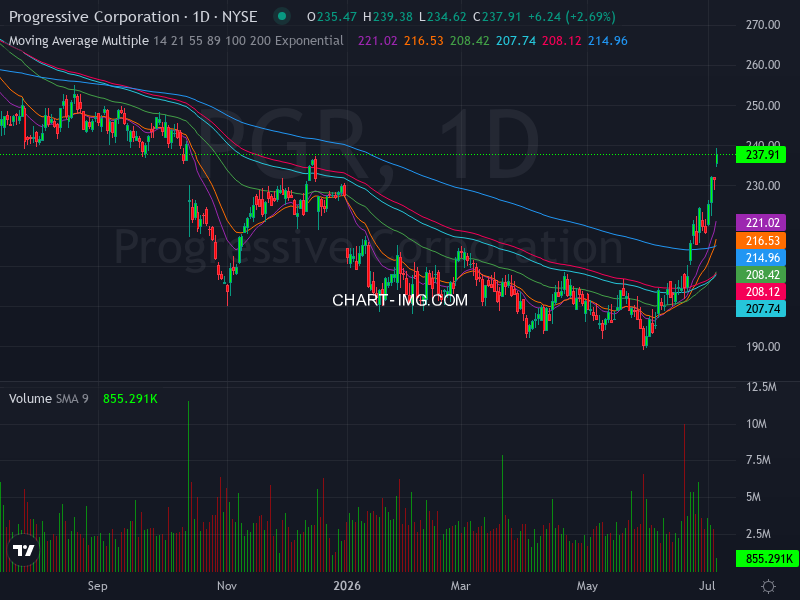The image size is (800, 600).
Task: Click the Jul date label on time axis
Action: pyautogui.click(x=707, y=586)
